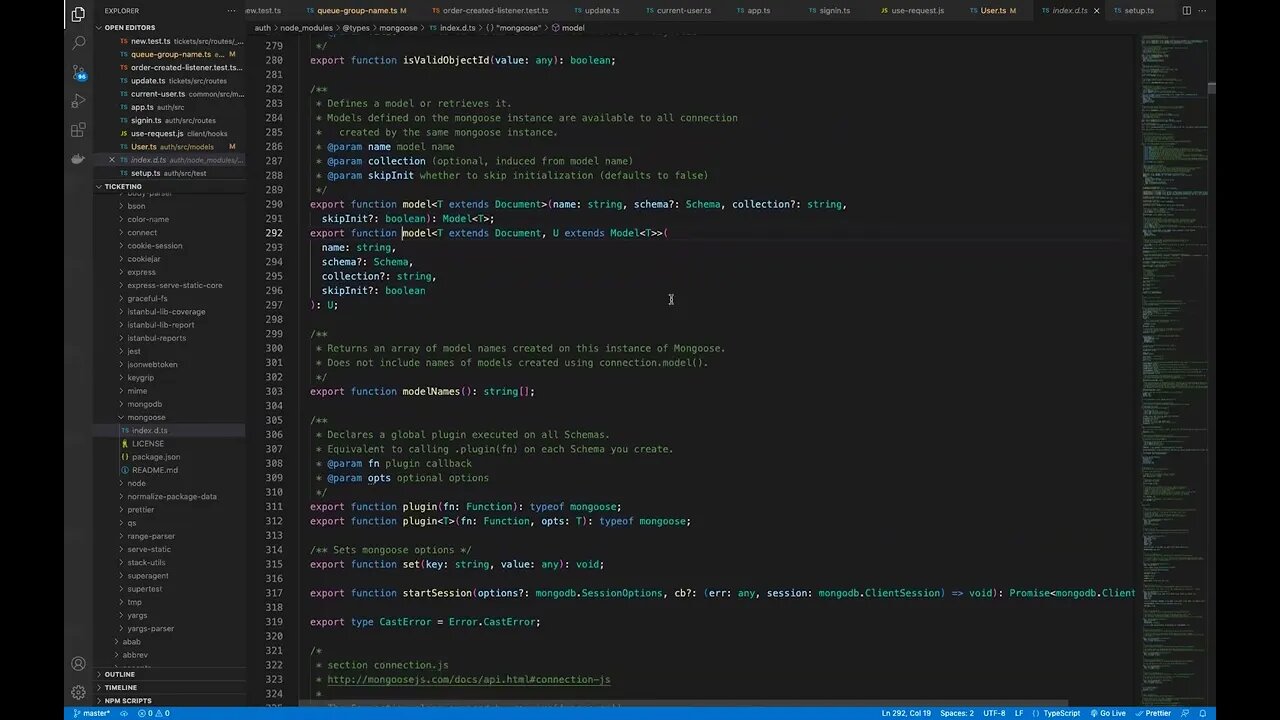1280x720 pixels.
Task: Open the Extensions view
Action: 78,130
